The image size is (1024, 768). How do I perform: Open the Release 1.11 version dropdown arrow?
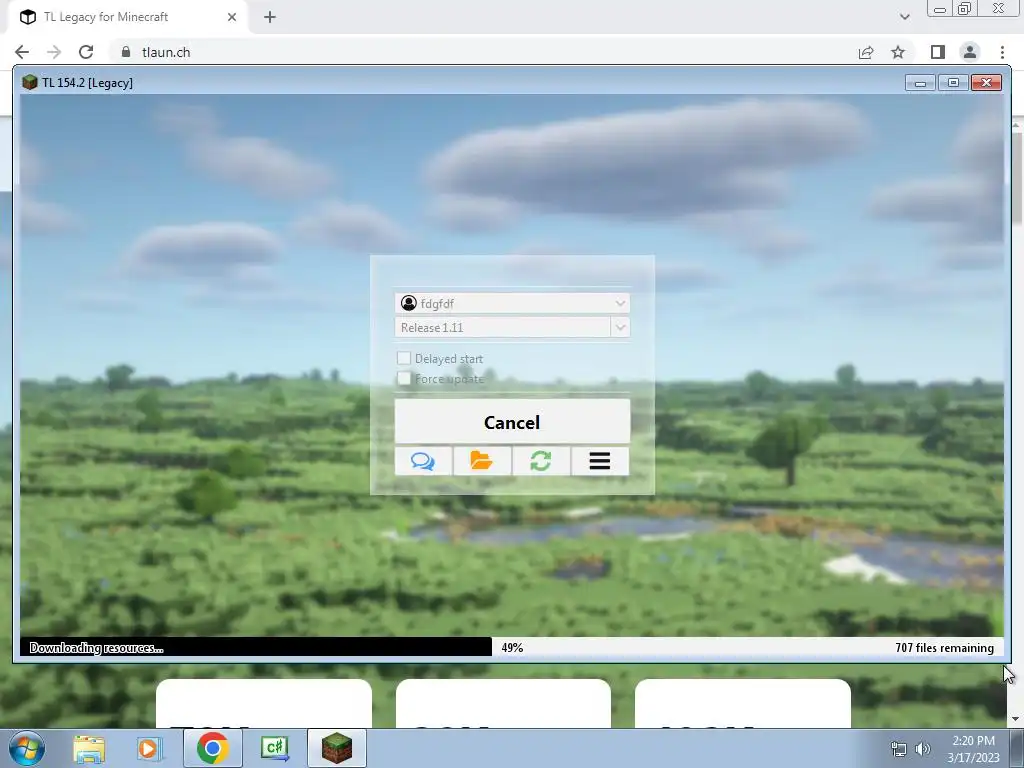point(620,327)
